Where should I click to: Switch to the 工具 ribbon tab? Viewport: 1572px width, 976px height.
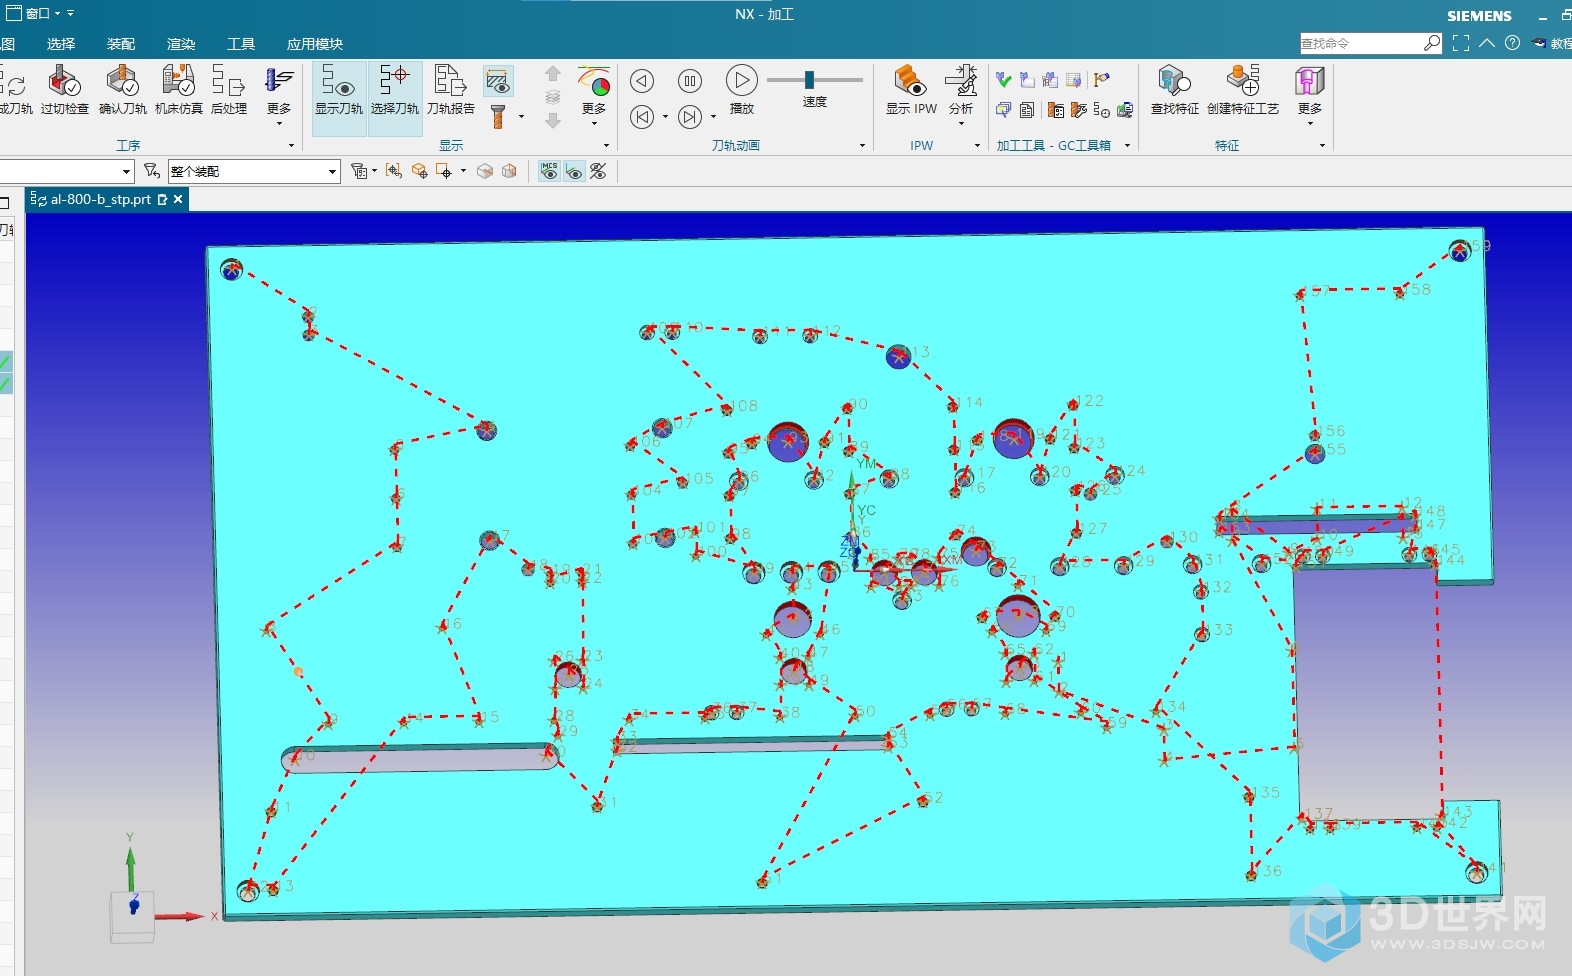coord(241,44)
